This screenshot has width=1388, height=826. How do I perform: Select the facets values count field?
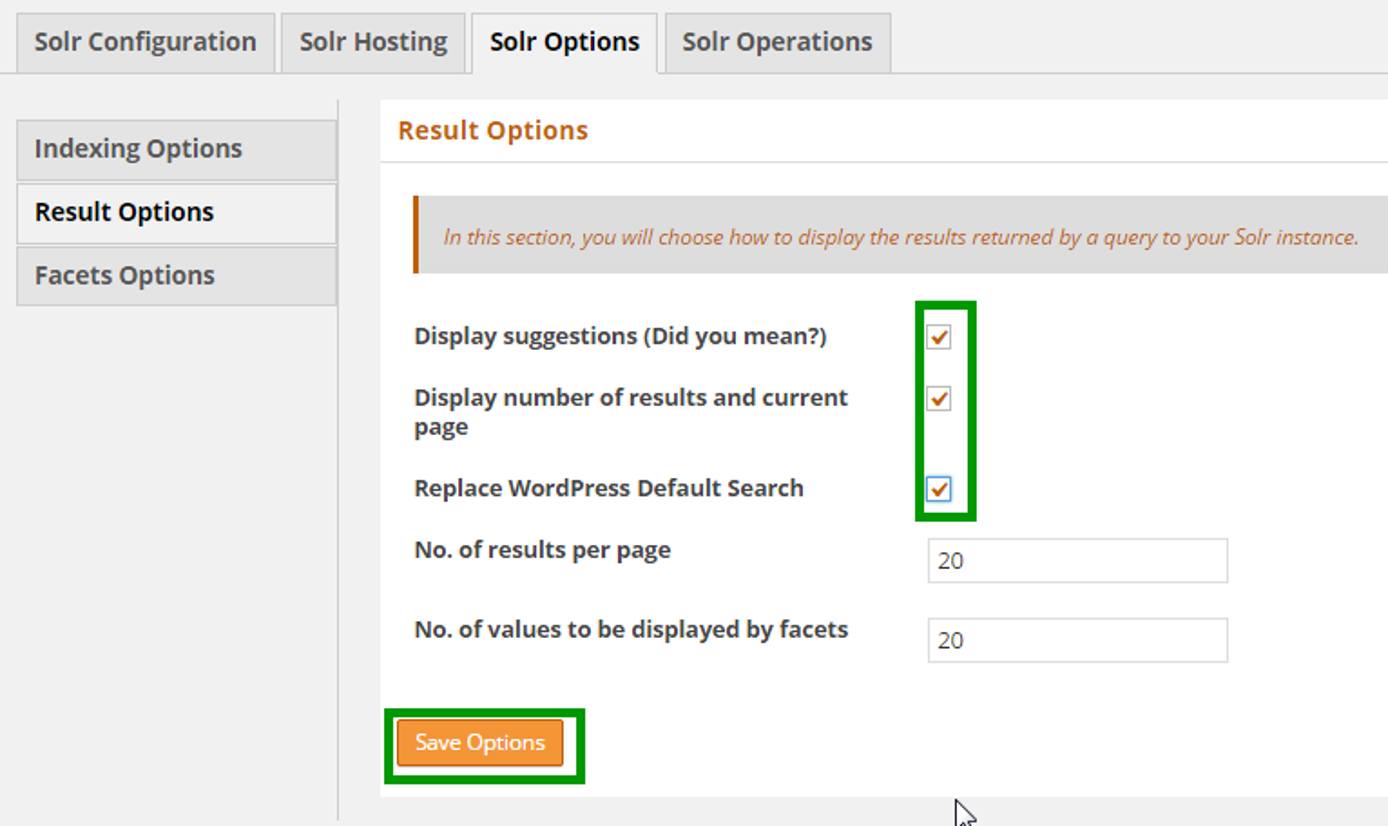1075,640
